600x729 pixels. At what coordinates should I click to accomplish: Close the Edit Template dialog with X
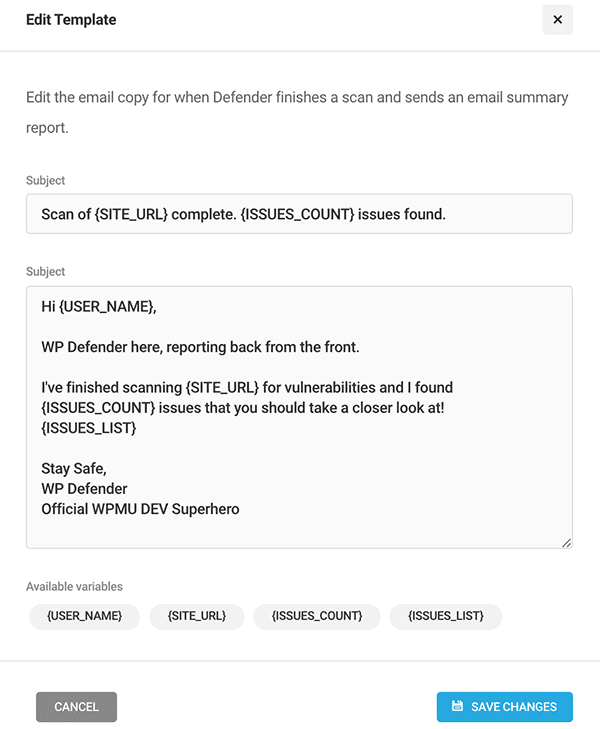557,20
